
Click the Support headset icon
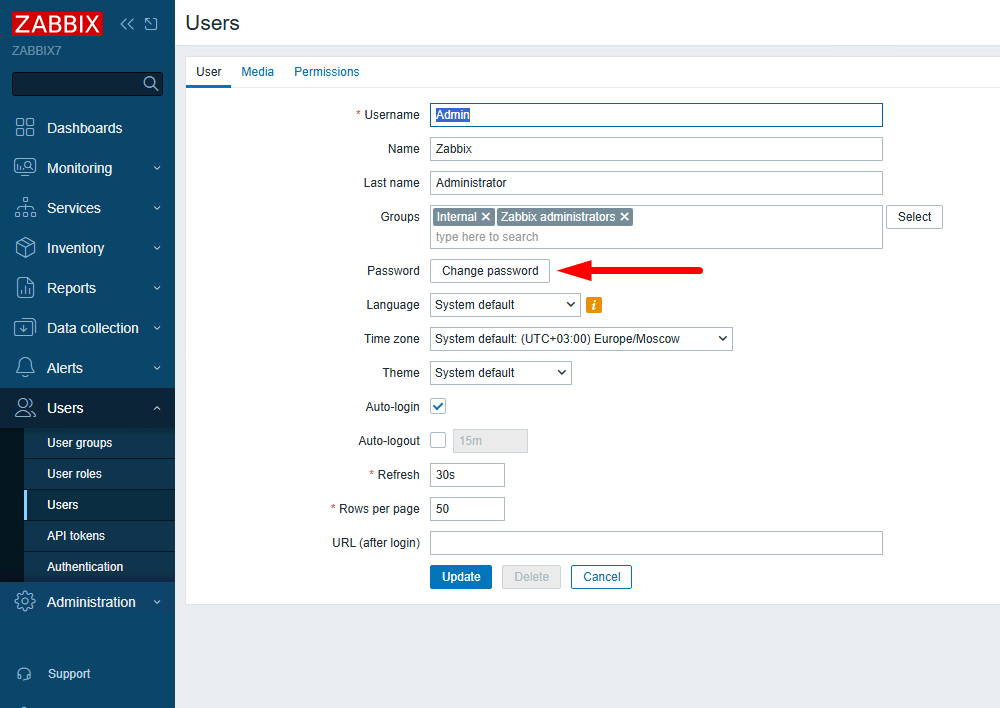24,674
